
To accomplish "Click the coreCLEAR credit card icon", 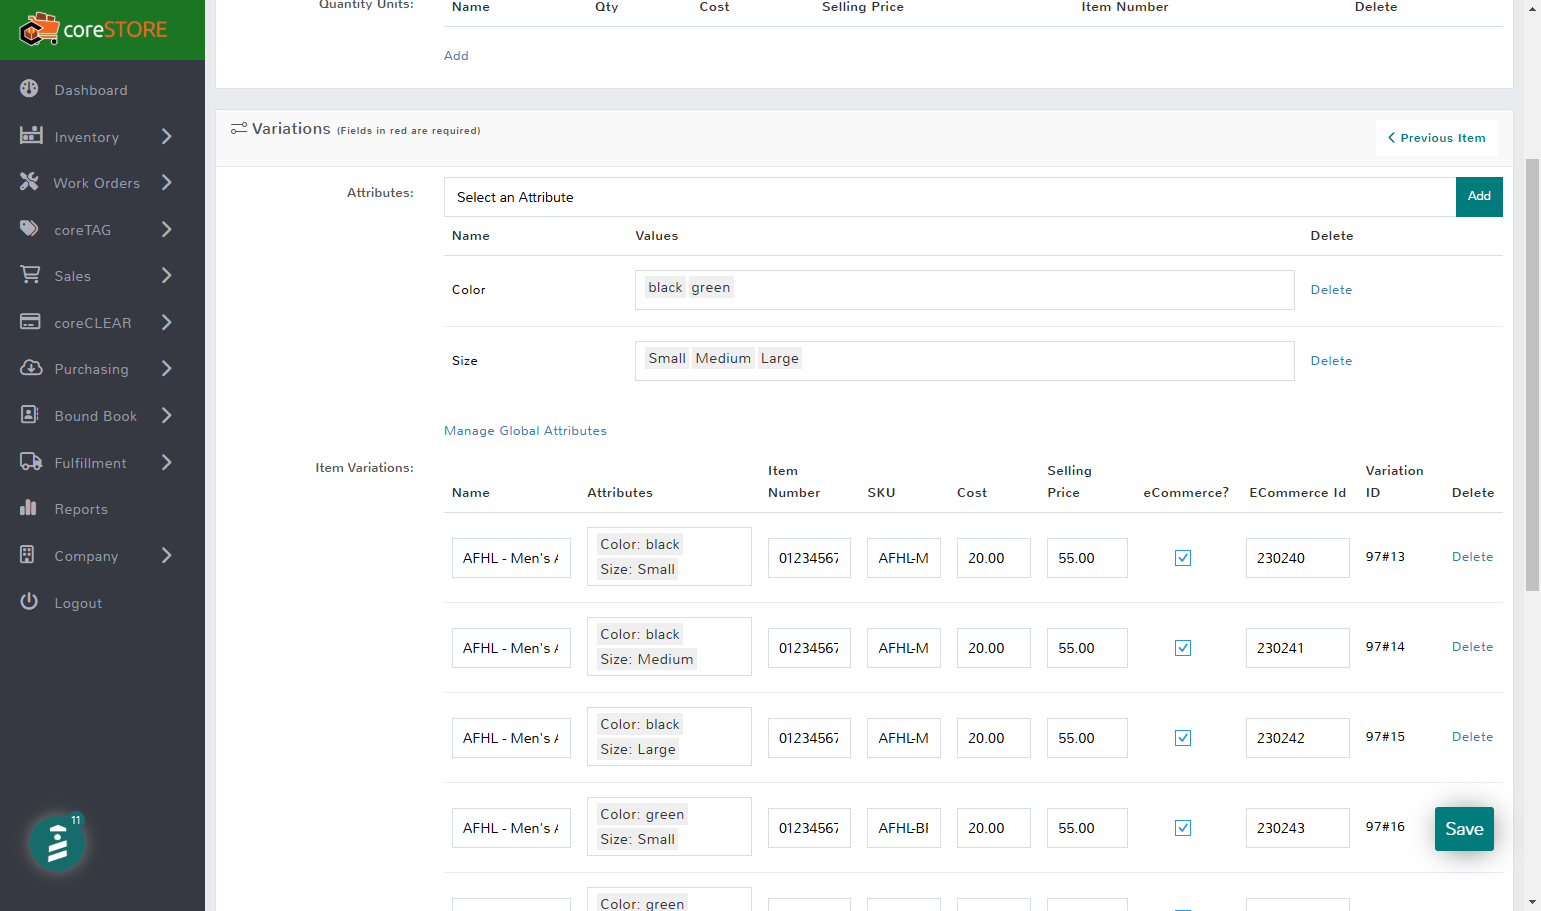I will [x=30, y=322].
